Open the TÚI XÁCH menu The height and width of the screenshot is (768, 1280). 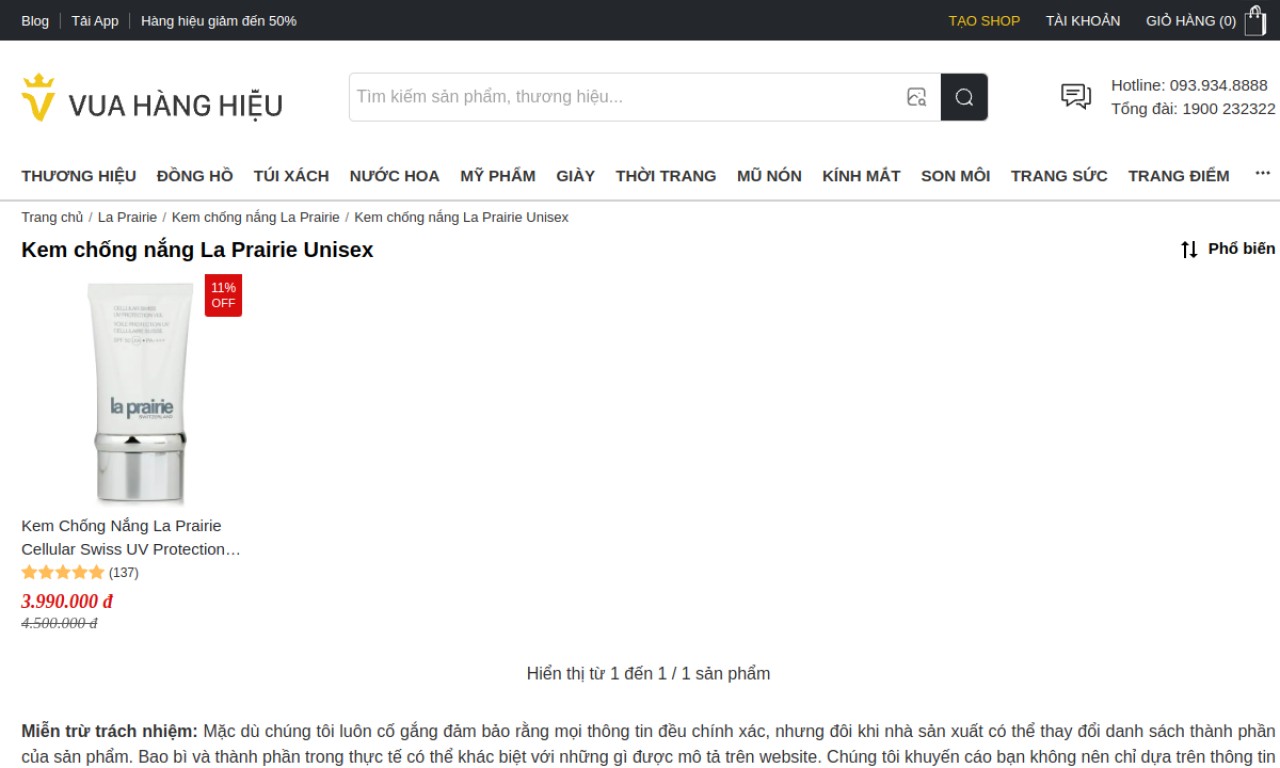point(291,176)
